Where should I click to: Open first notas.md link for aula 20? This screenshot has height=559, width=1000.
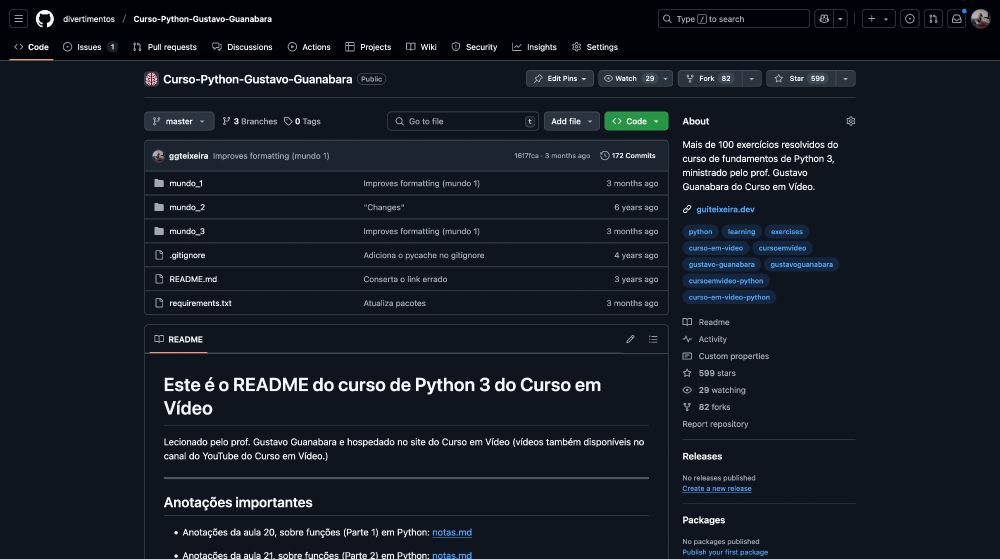pos(452,532)
